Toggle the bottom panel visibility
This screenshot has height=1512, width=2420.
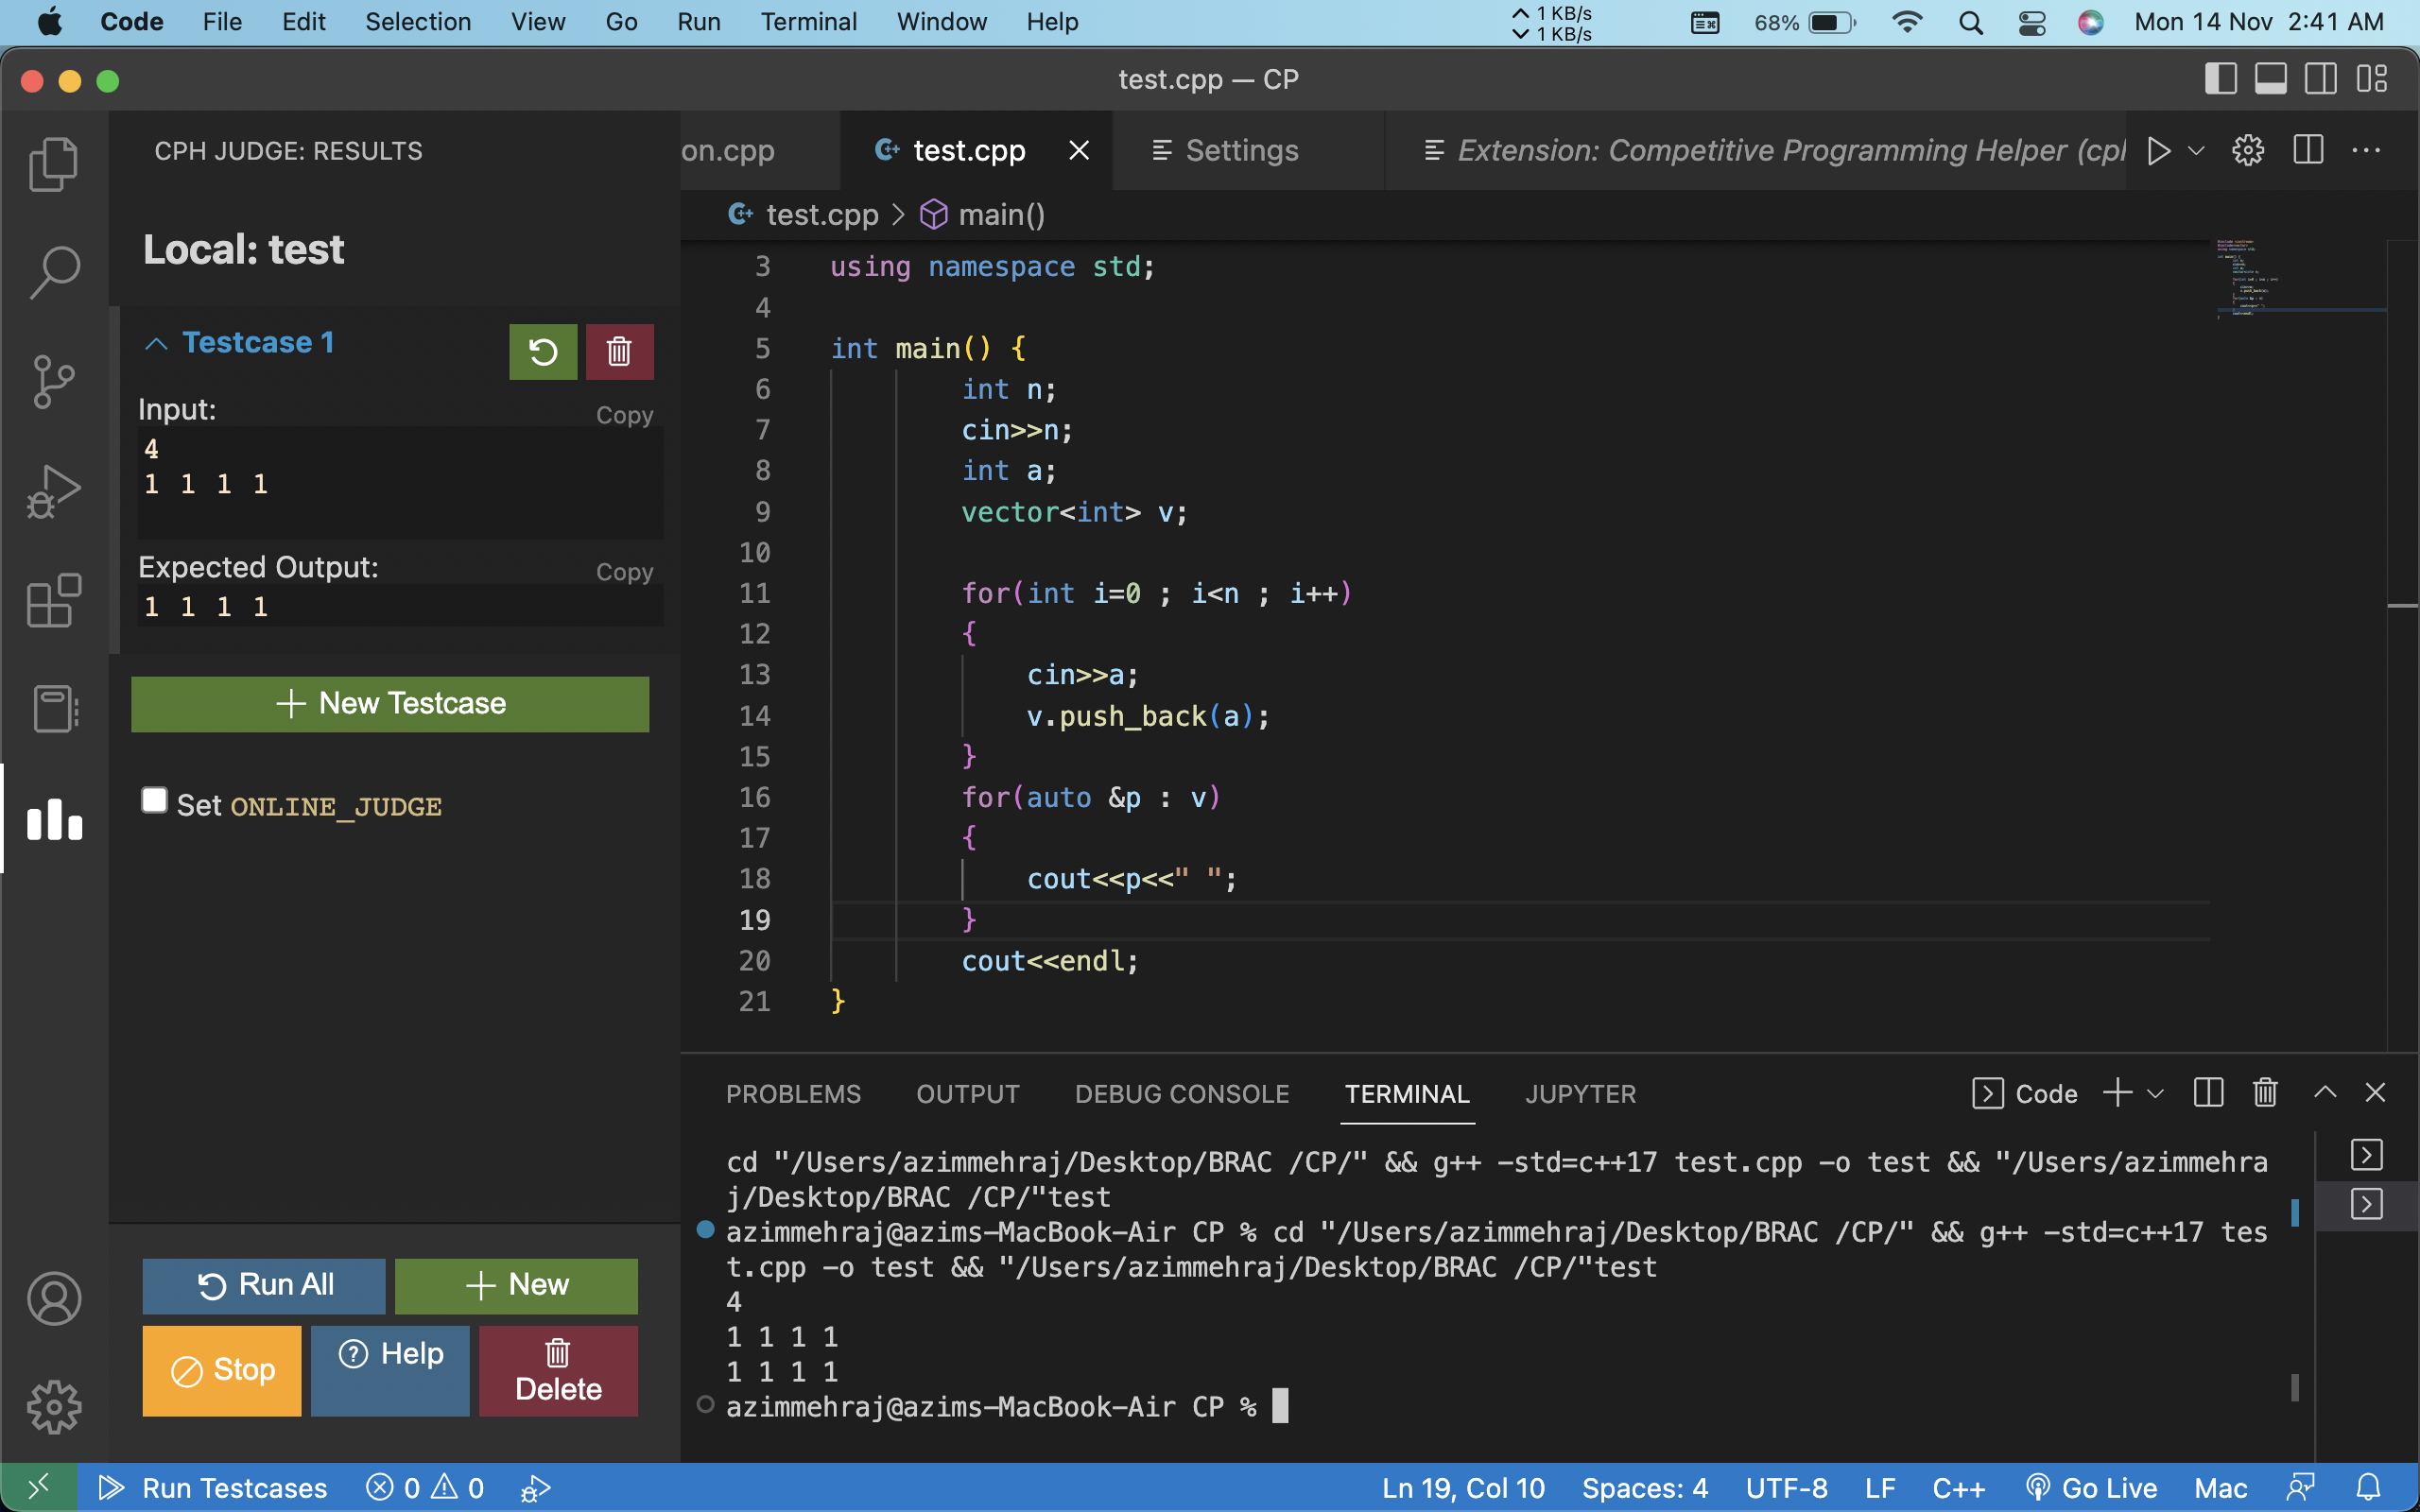tap(2271, 79)
